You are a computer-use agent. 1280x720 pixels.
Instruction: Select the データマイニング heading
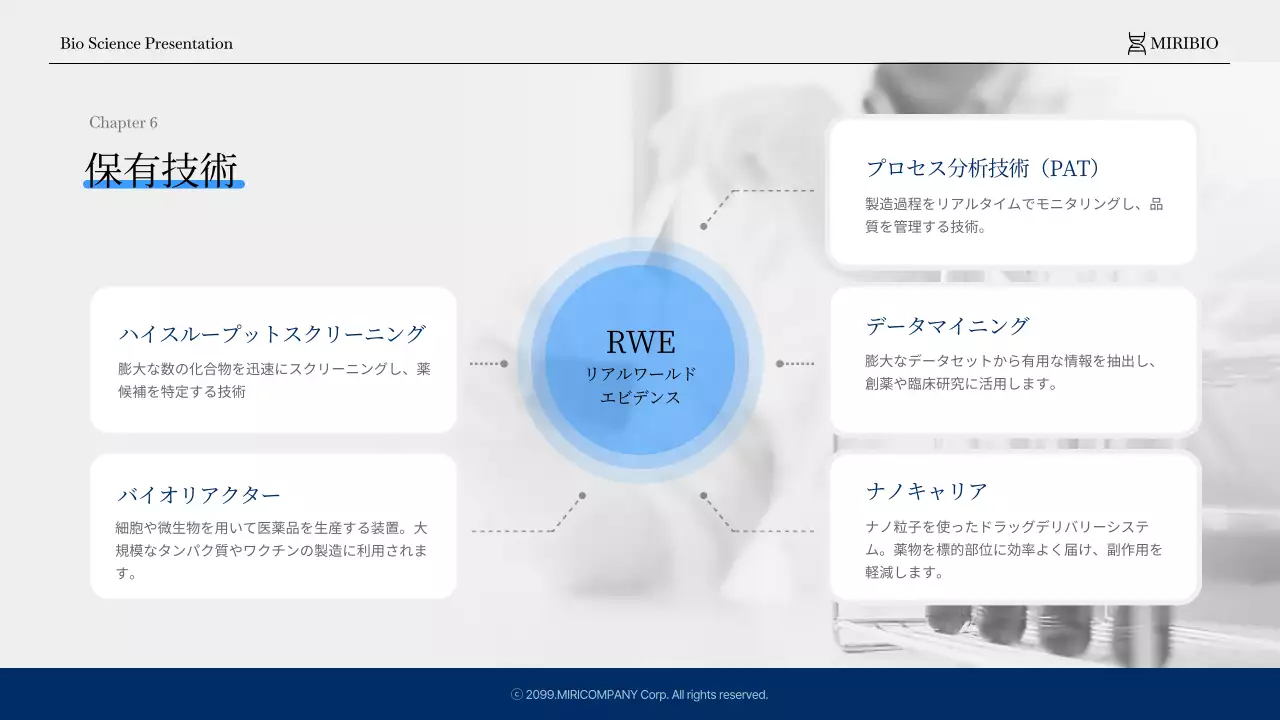tap(945, 325)
